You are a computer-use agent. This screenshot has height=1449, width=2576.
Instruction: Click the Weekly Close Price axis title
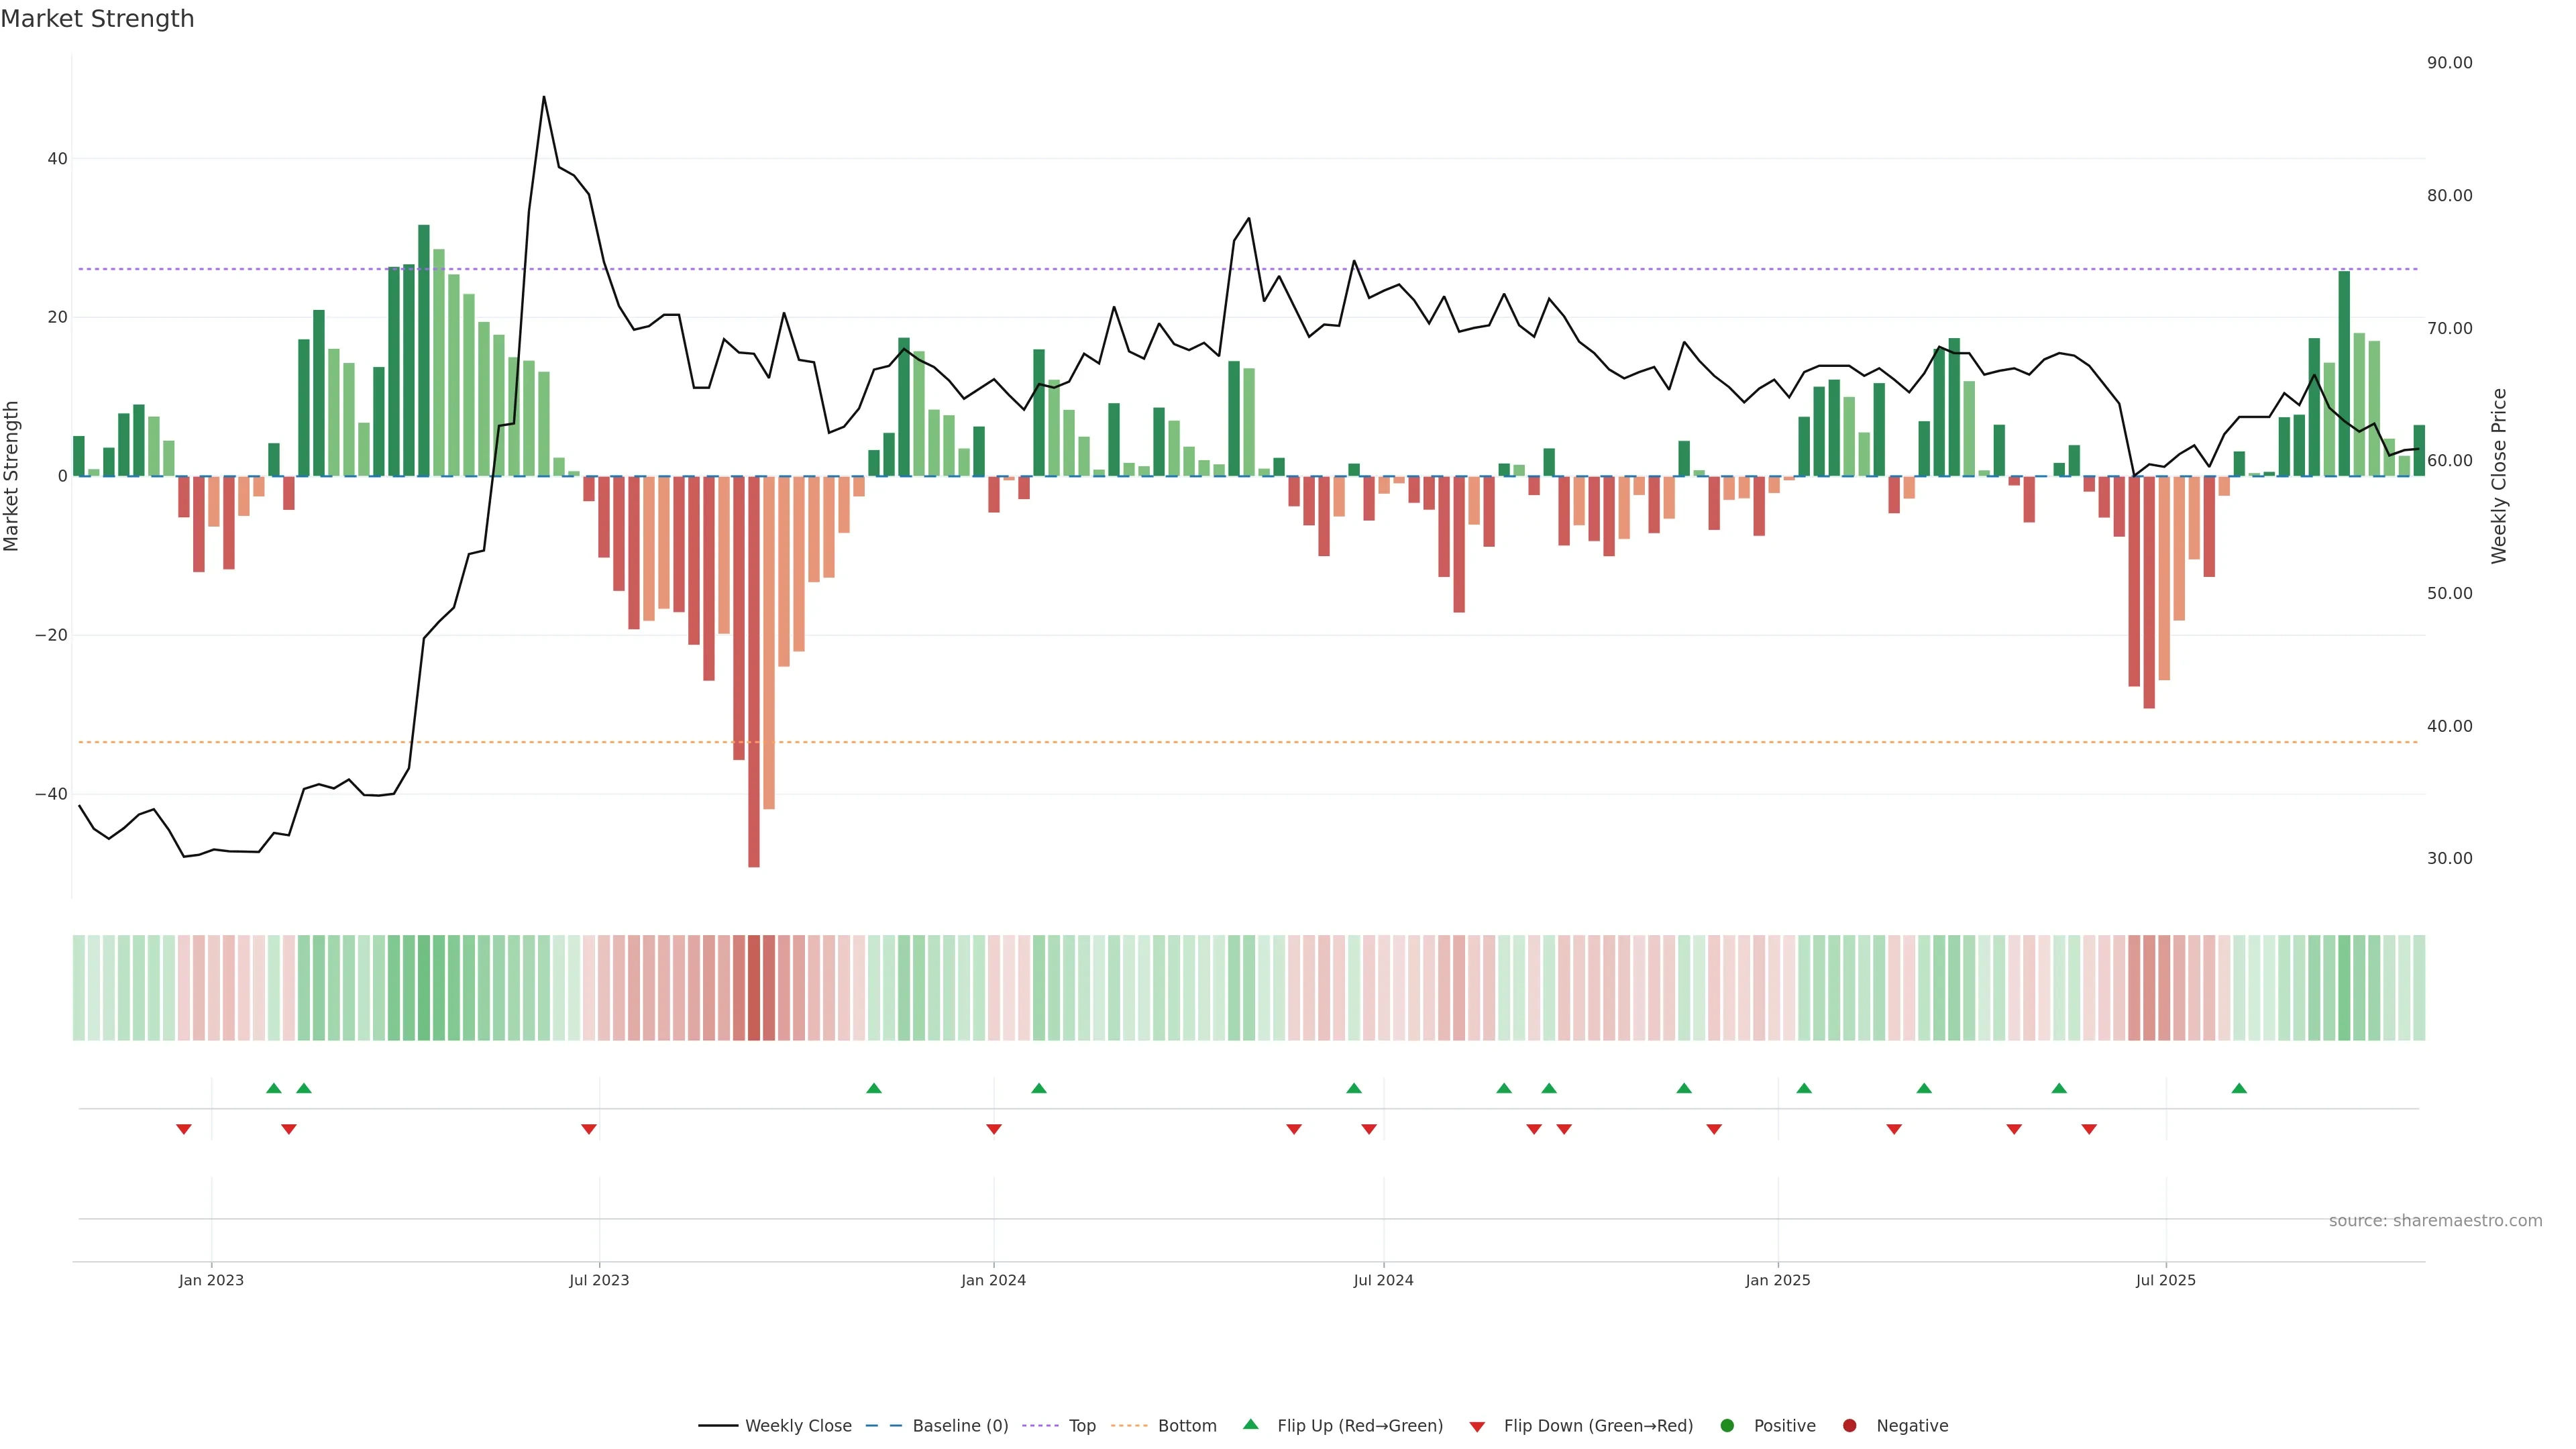point(2499,476)
